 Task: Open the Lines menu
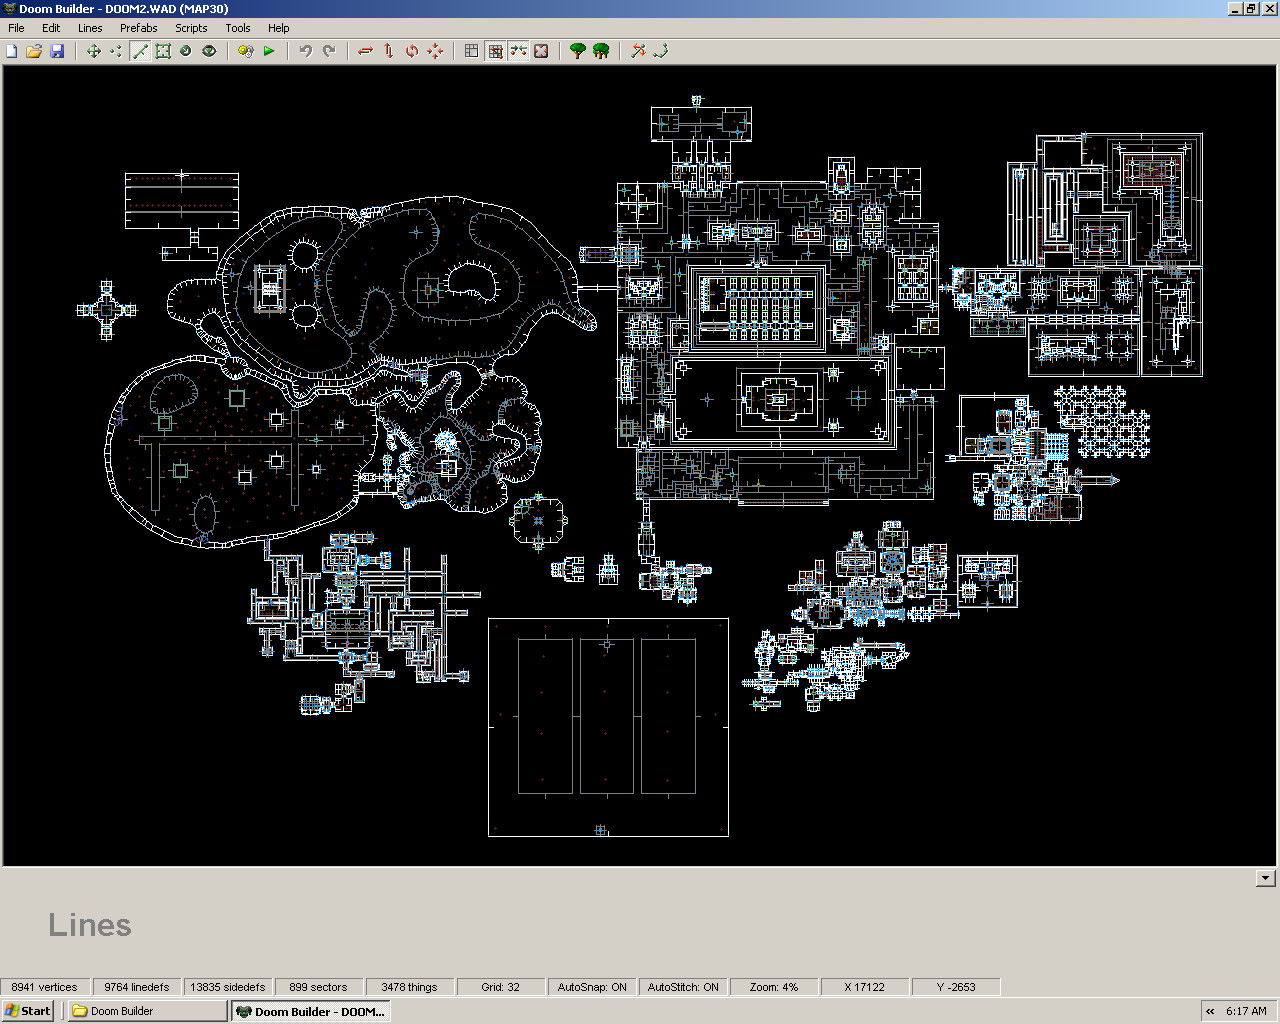click(90, 28)
